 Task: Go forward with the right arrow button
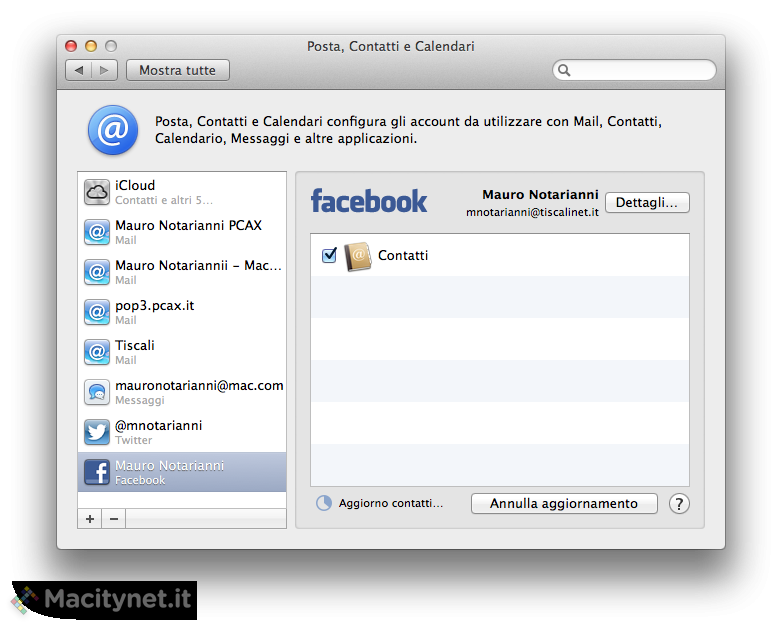pyautogui.click(x=104, y=70)
